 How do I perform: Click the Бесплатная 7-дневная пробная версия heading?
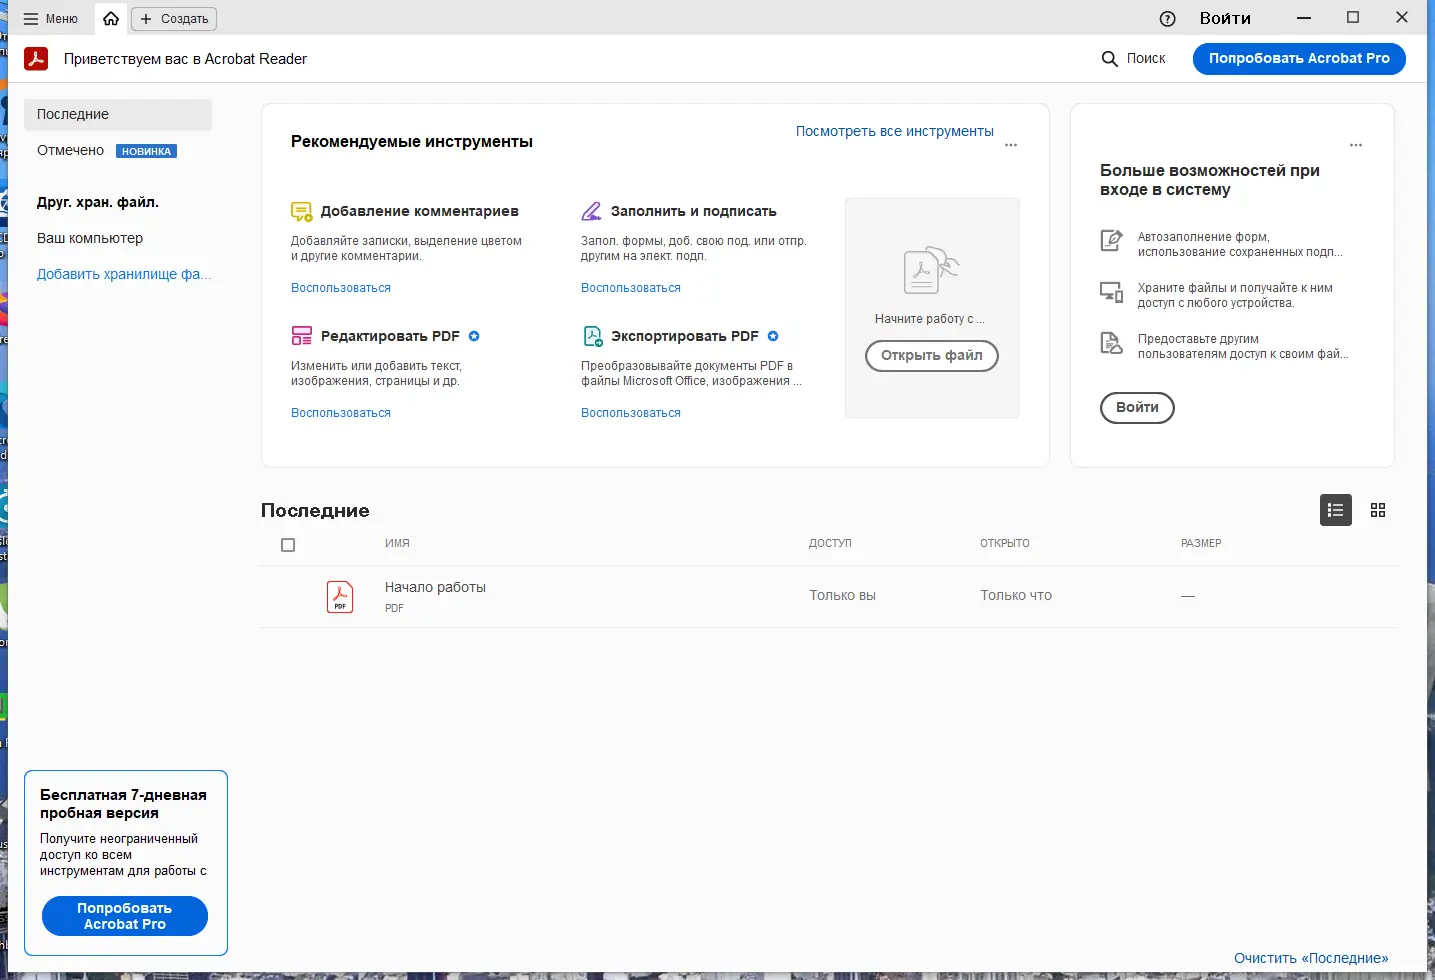pos(123,804)
